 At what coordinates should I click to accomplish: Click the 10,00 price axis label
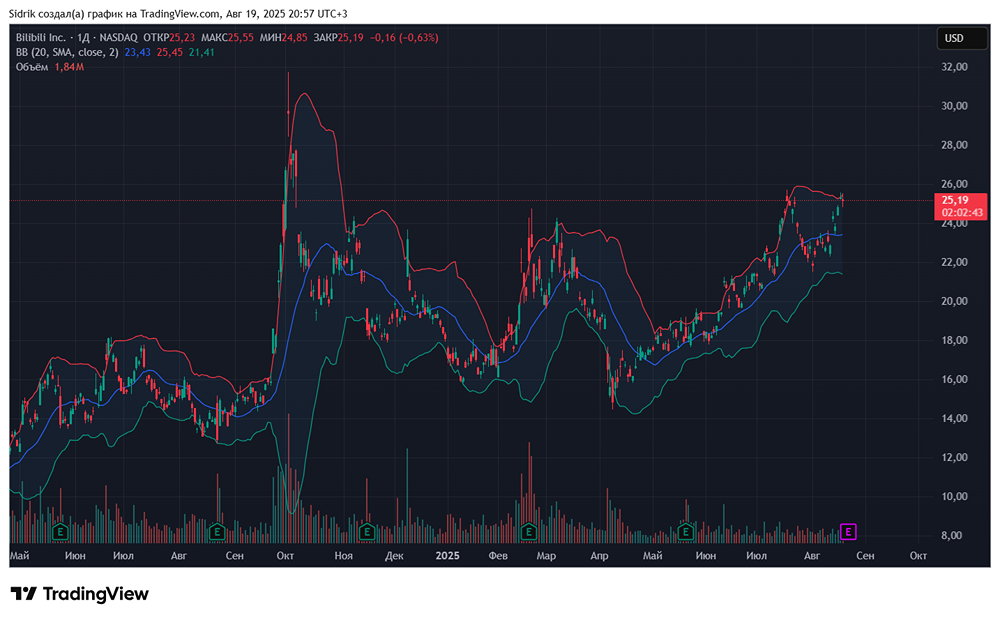(x=954, y=496)
